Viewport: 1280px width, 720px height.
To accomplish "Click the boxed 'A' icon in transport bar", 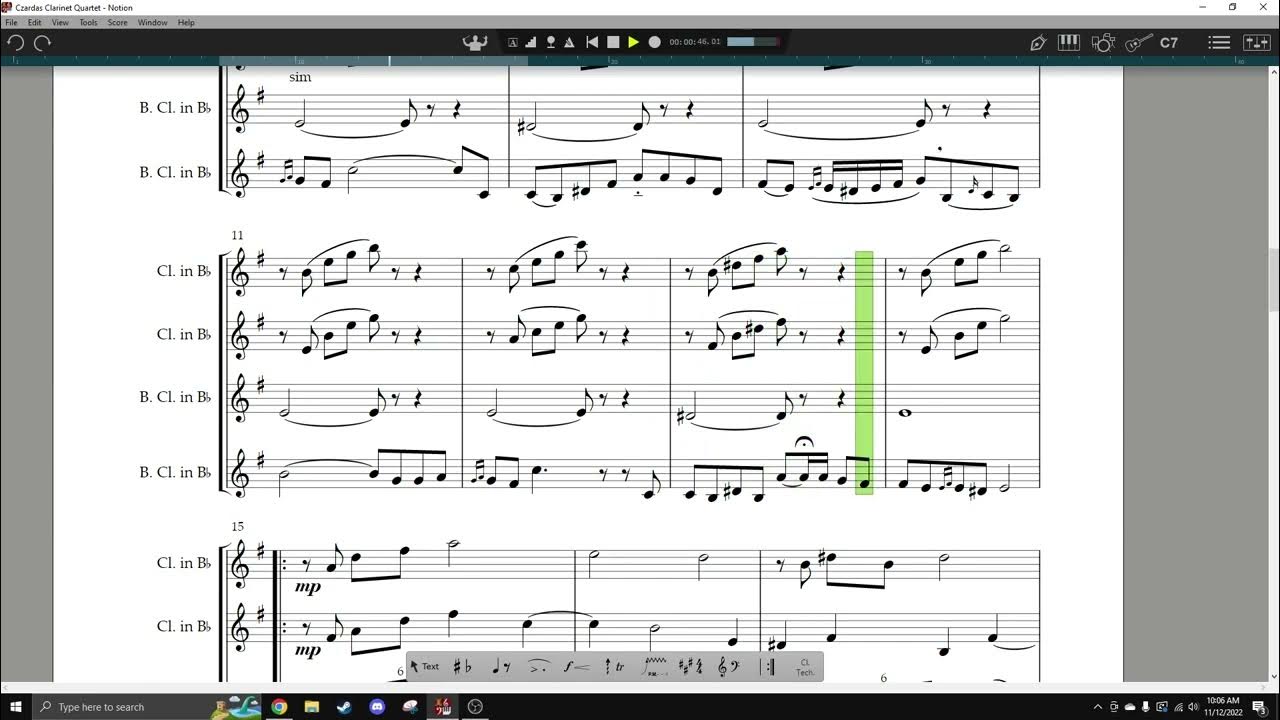I will click(513, 42).
